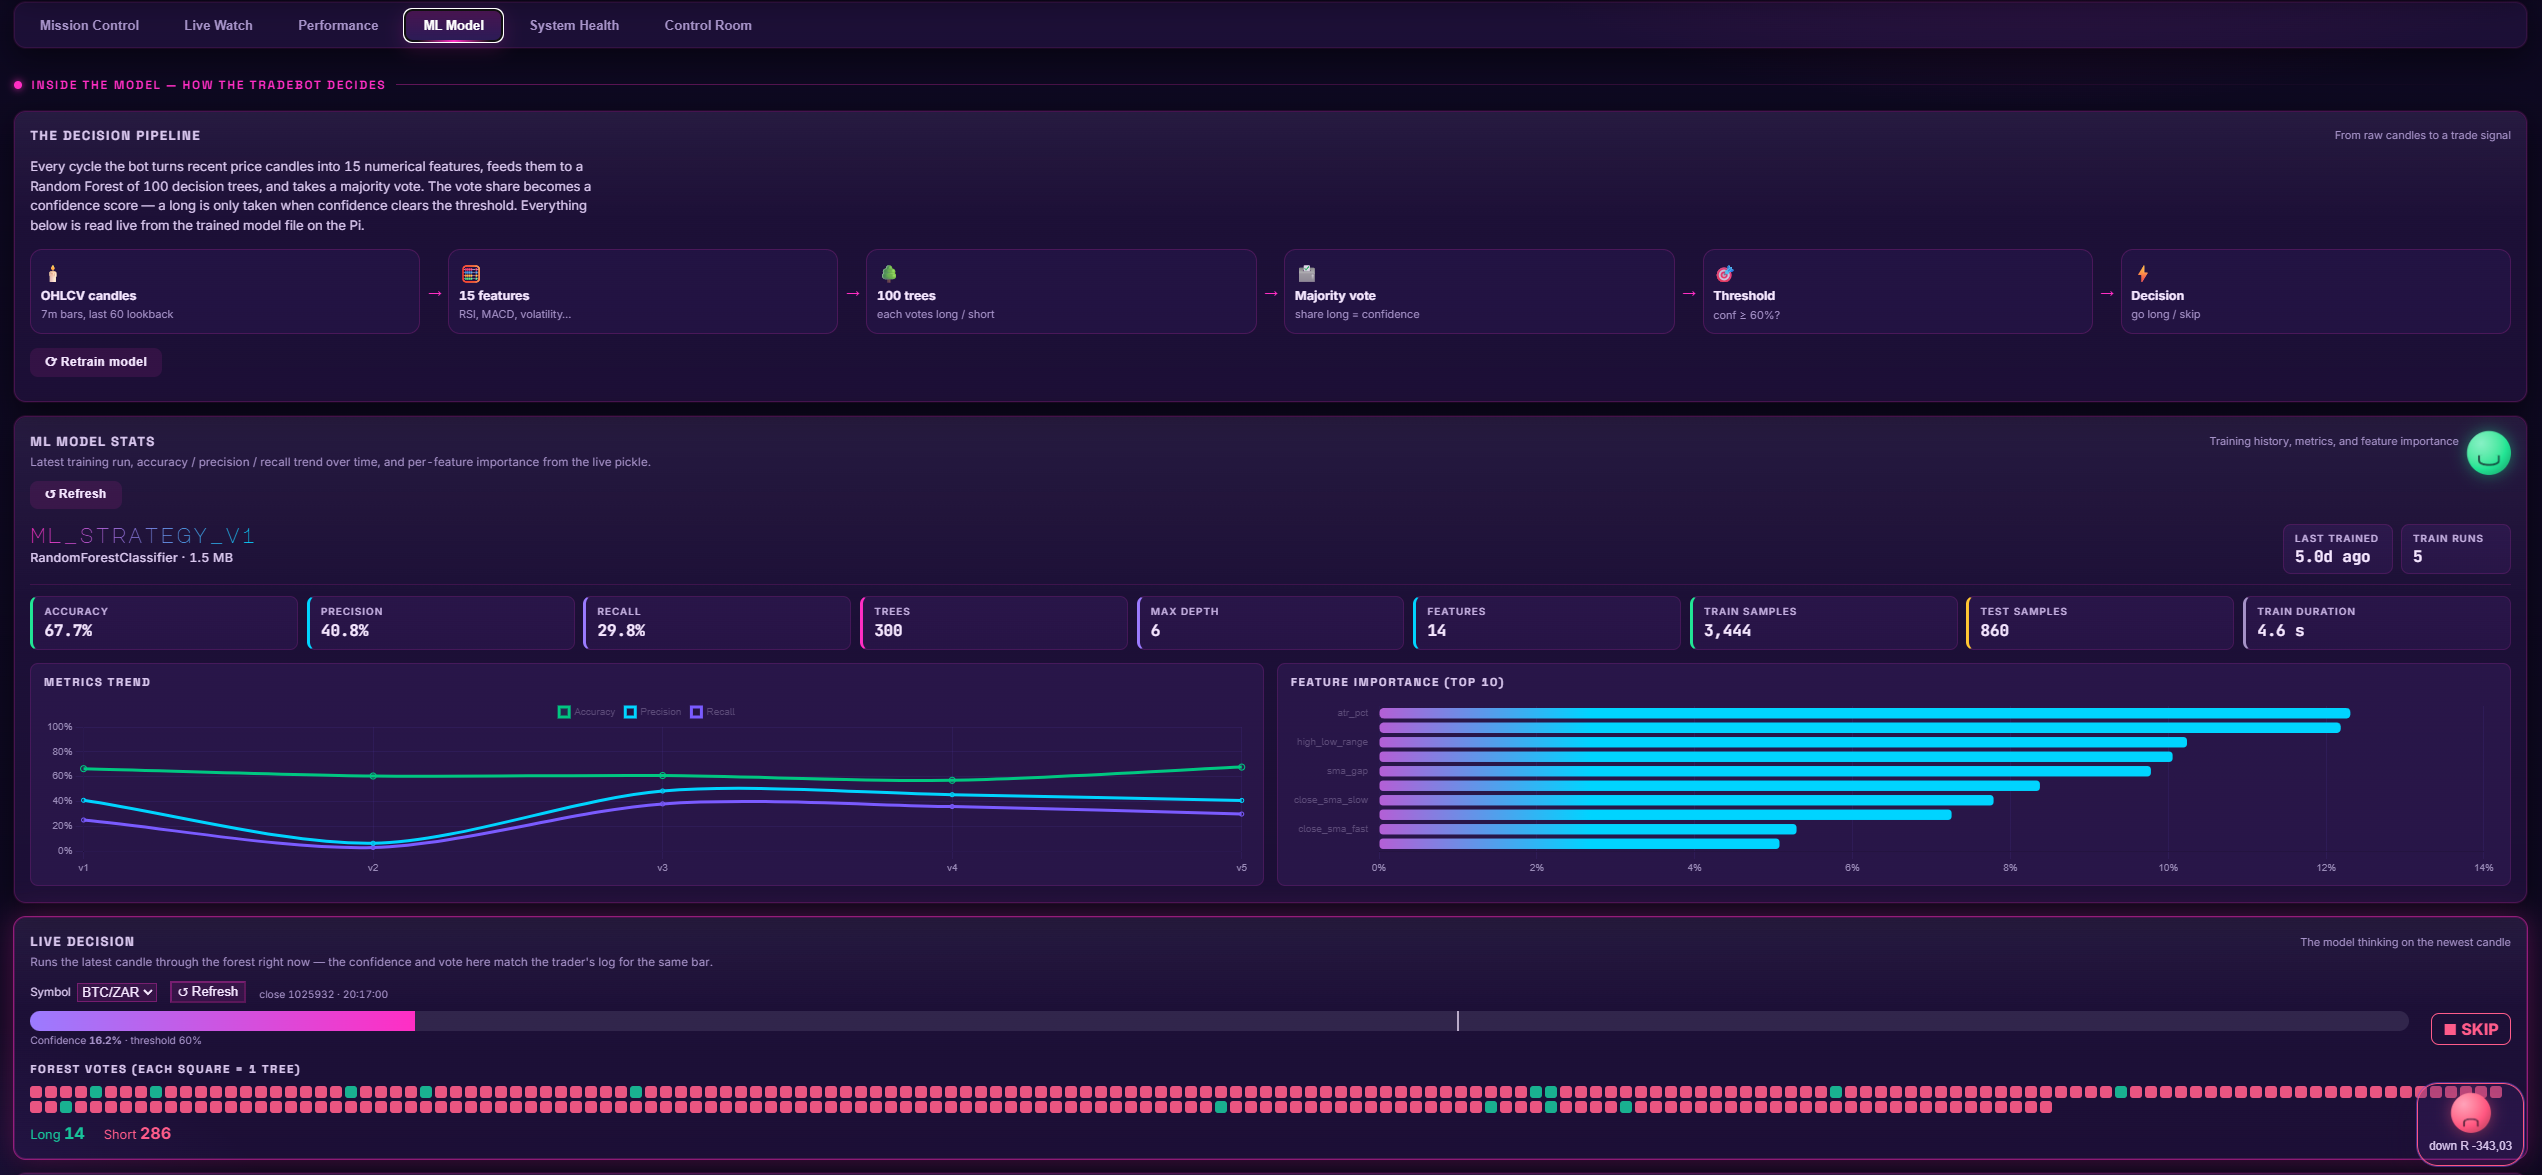Click the green smiley face status icon
Screen dimensions: 2542x1175
click(x=2489, y=454)
